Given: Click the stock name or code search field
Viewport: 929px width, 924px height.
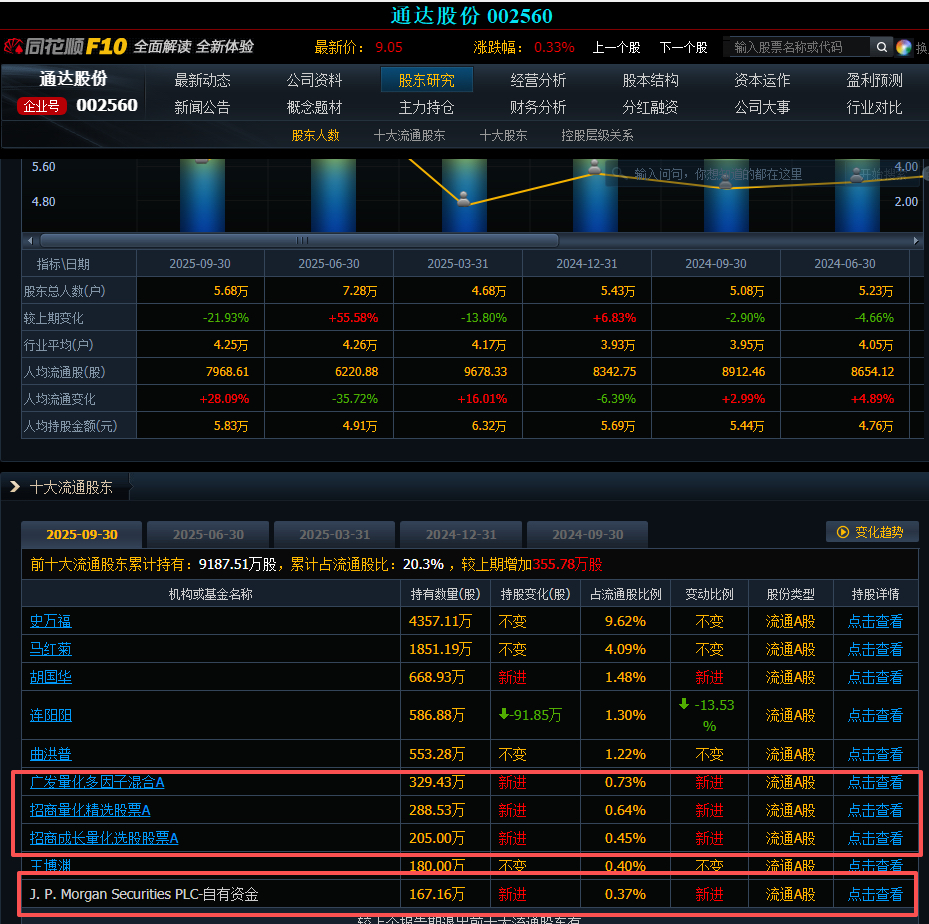Looking at the screenshot, I should [797, 47].
